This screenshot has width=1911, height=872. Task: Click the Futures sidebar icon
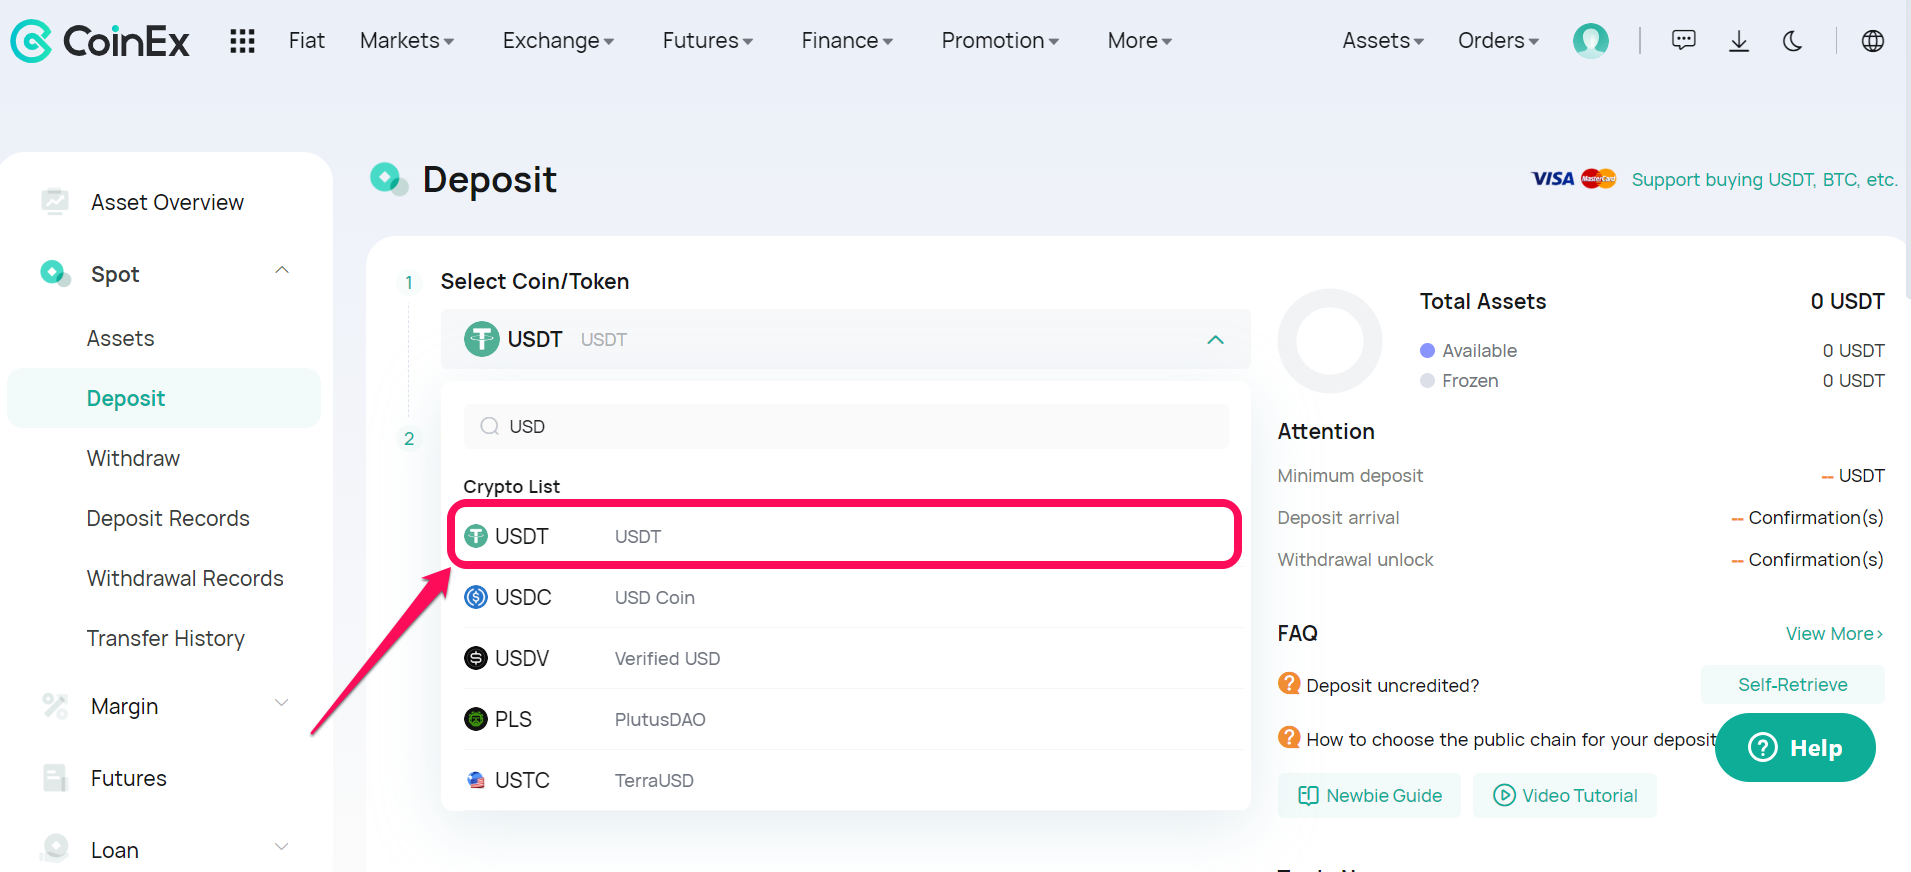point(55,778)
